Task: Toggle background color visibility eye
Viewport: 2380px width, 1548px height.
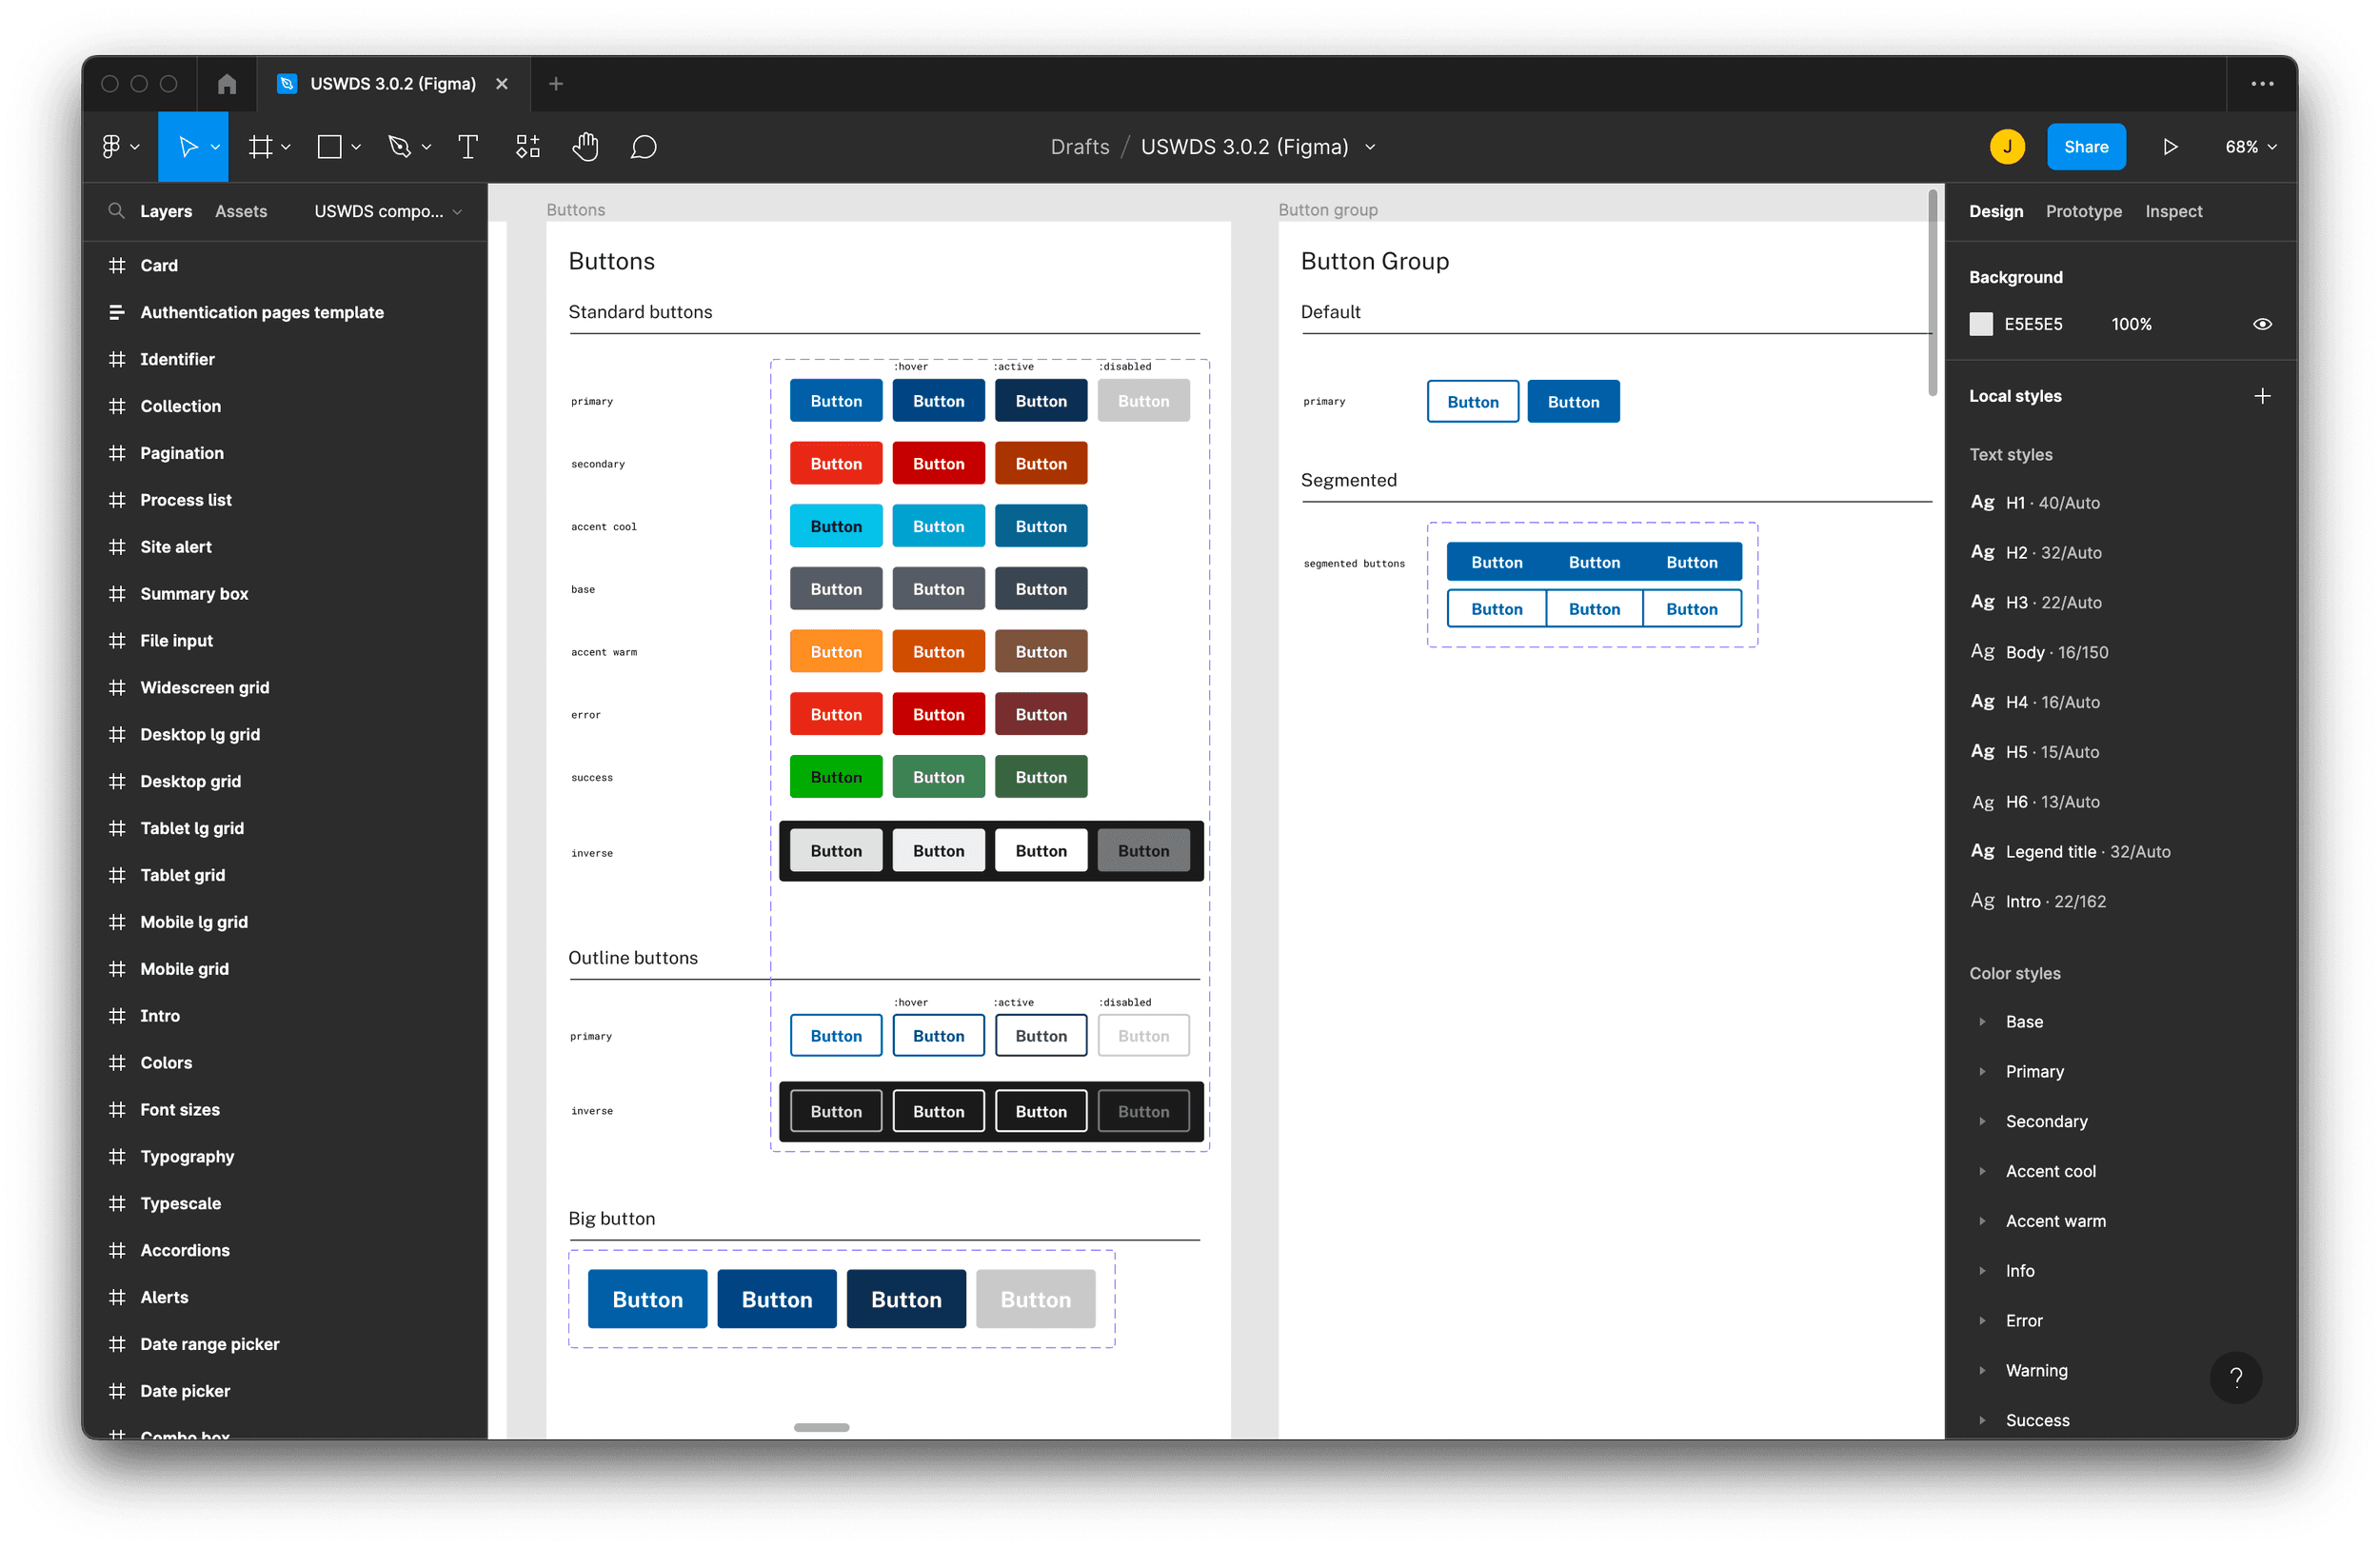Action: [x=2262, y=324]
